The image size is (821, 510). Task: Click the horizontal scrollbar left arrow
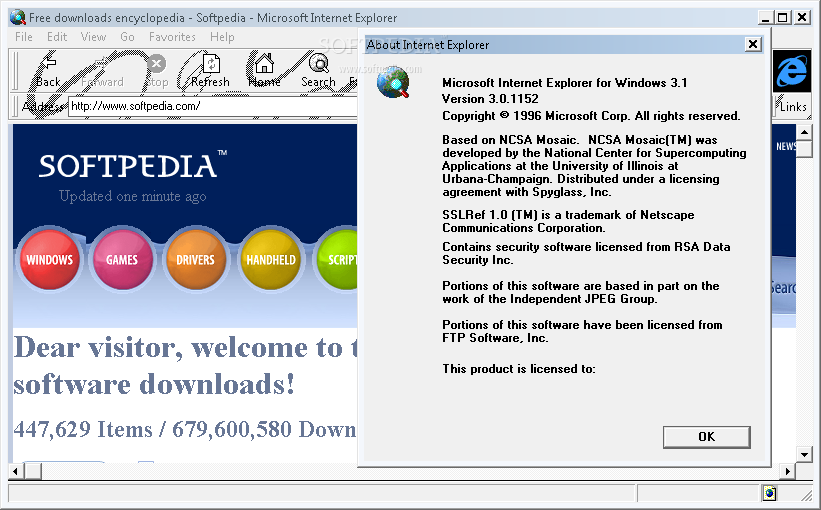[x=16, y=471]
